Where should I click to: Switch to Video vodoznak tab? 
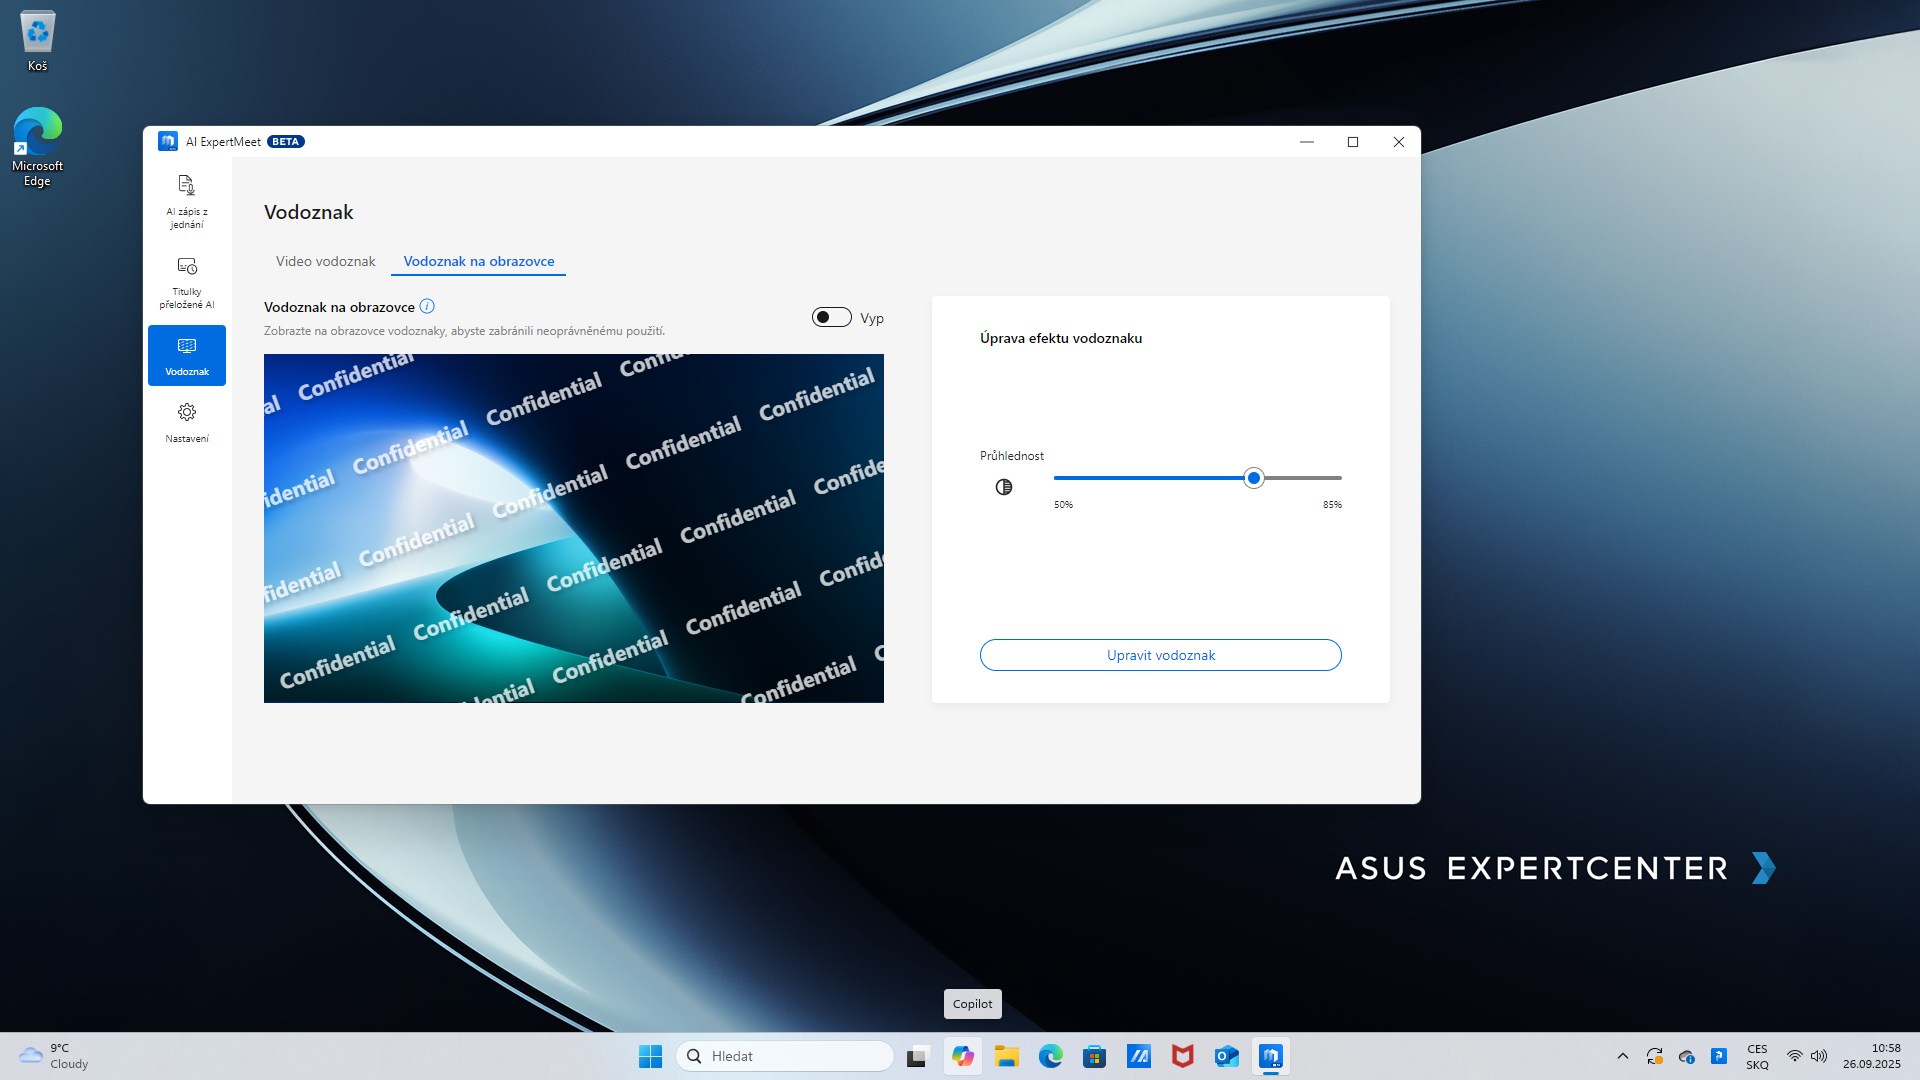click(325, 261)
